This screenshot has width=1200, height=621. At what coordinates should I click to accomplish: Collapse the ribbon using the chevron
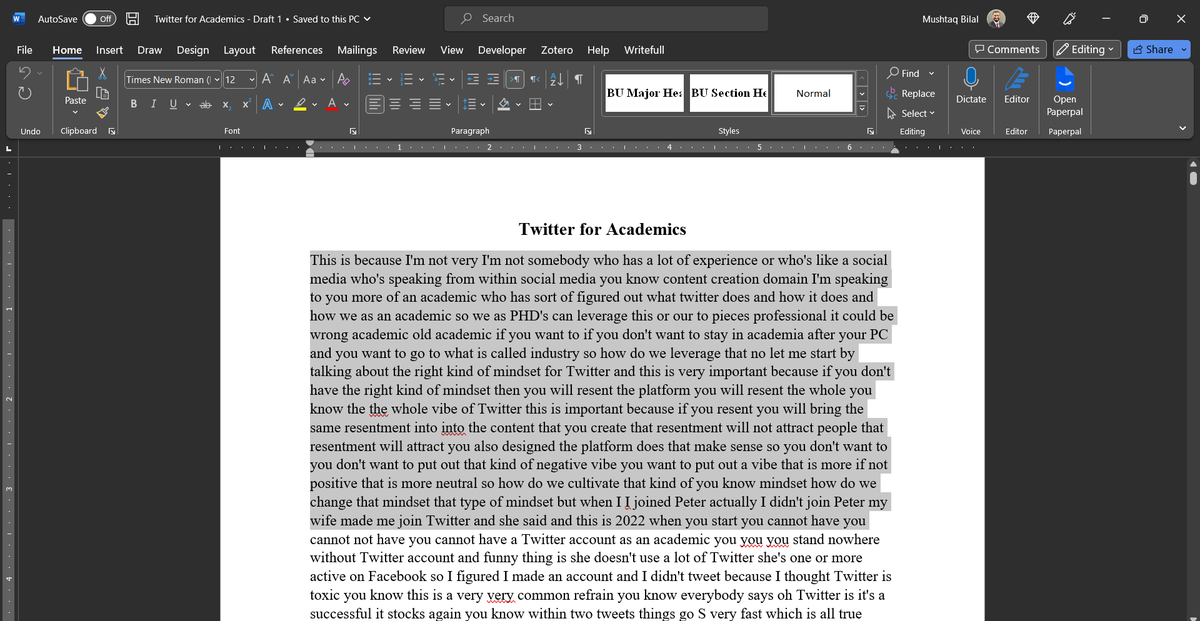coord(1184,127)
